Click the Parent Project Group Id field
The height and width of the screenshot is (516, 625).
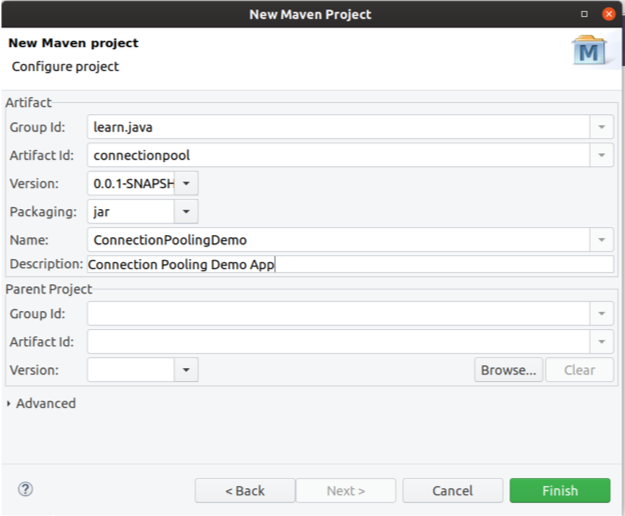click(338, 314)
